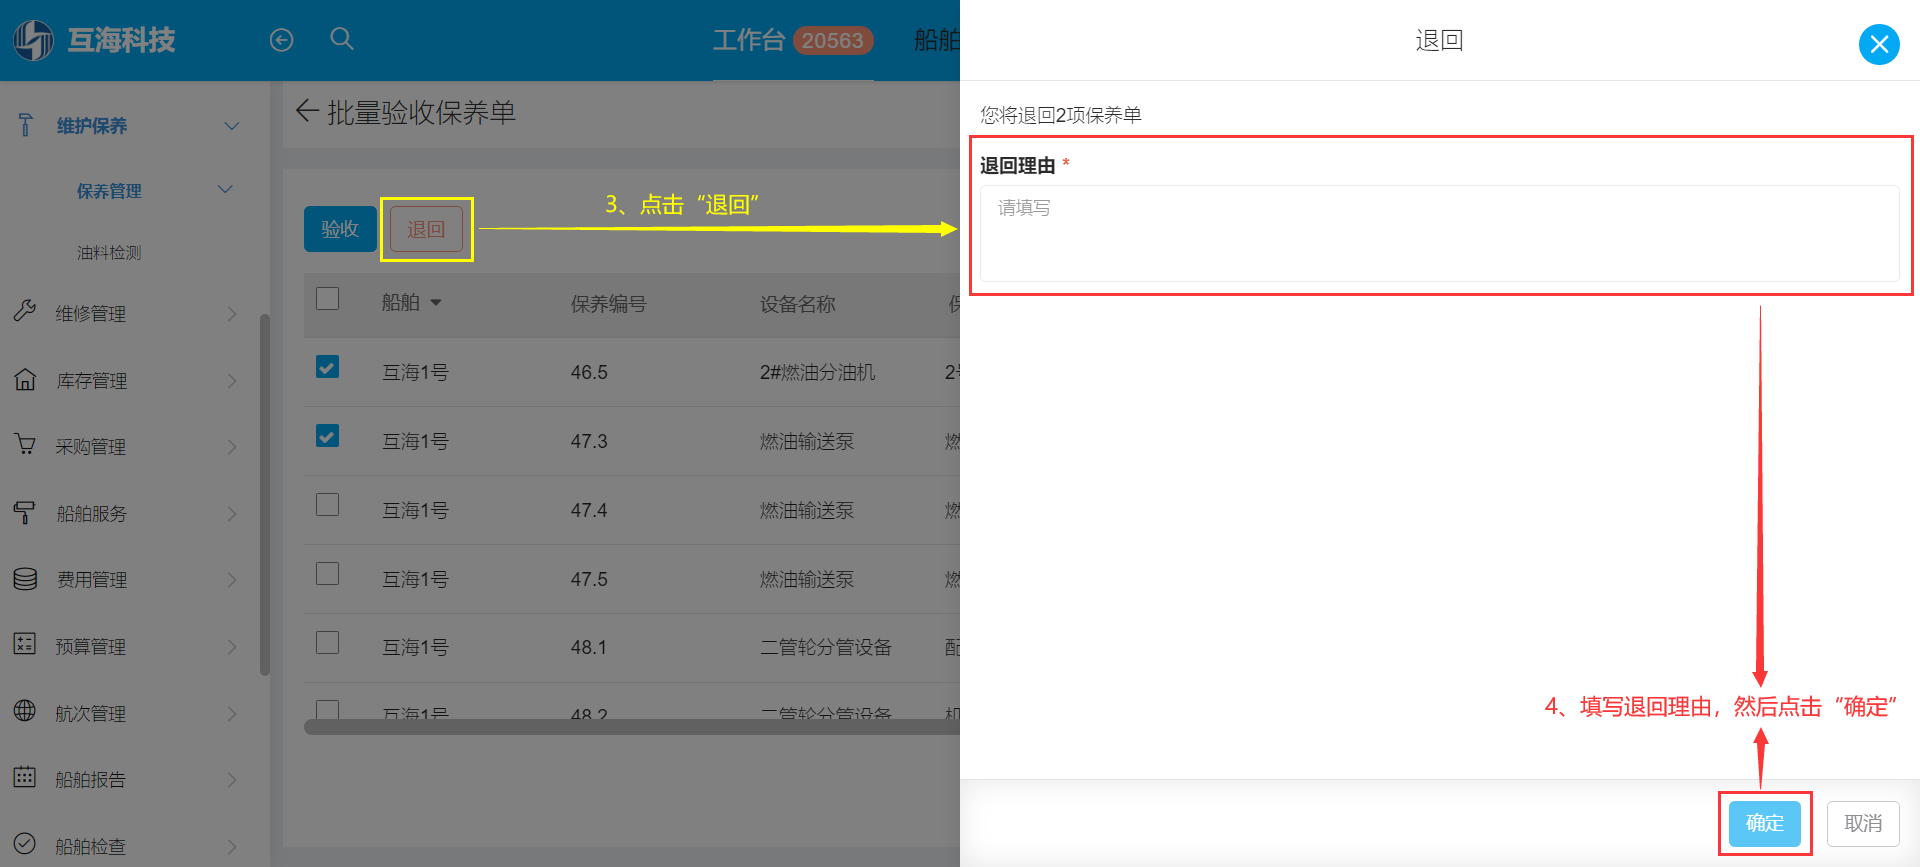The width and height of the screenshot is (1920, 867).
Task: Expand the 费用管理 chevron
Action: tap(232, 580)
